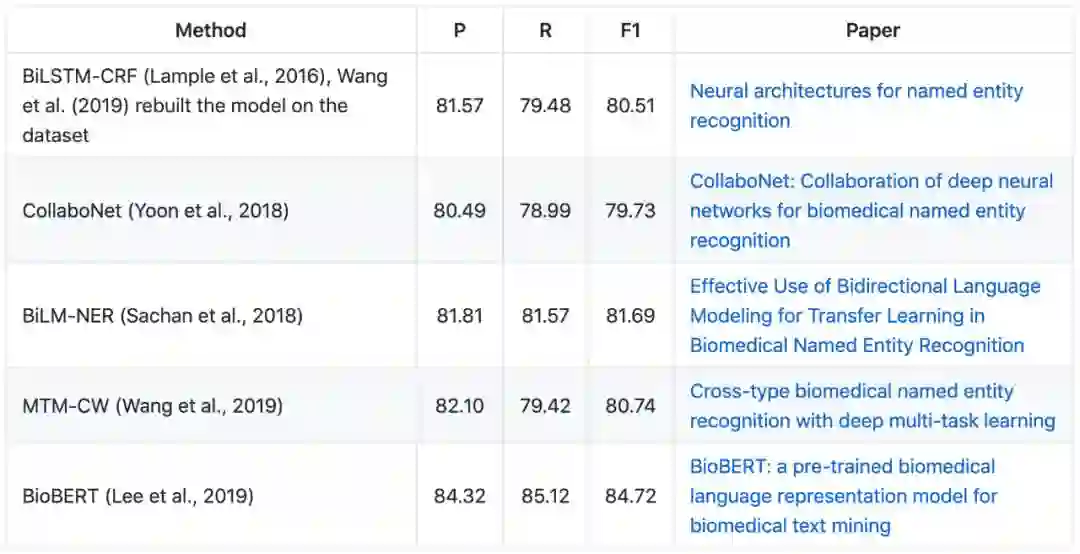The height and width of the screenshot is (554, 1080).
Task: Click BioBERT F1 score 84.72
Action: coord(630,496)
